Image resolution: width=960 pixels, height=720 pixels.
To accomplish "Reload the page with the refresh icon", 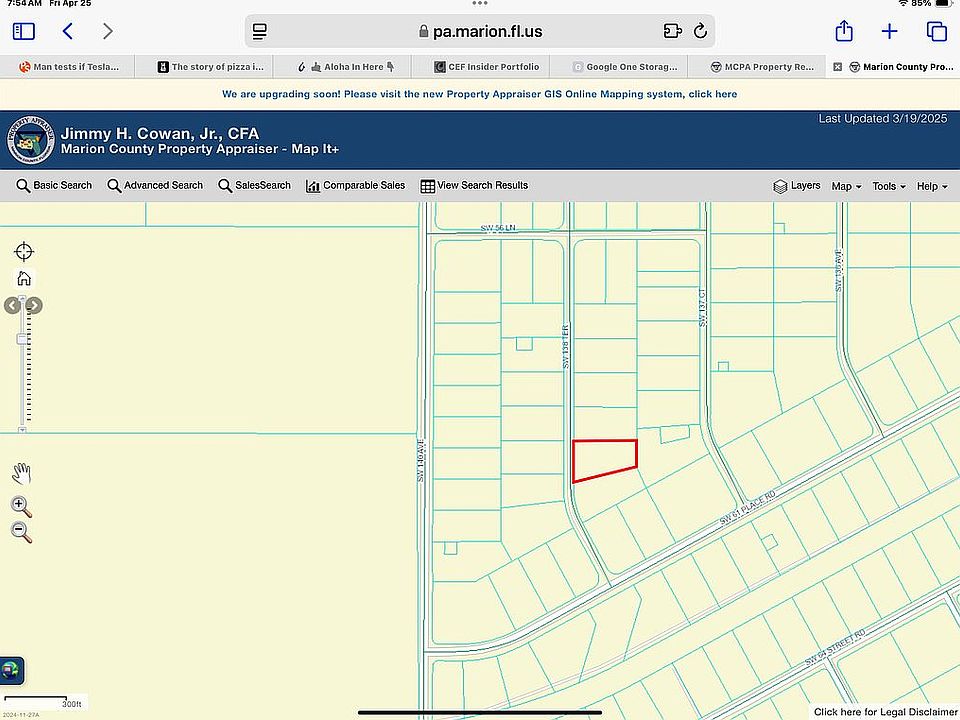I will pos(700,31).
